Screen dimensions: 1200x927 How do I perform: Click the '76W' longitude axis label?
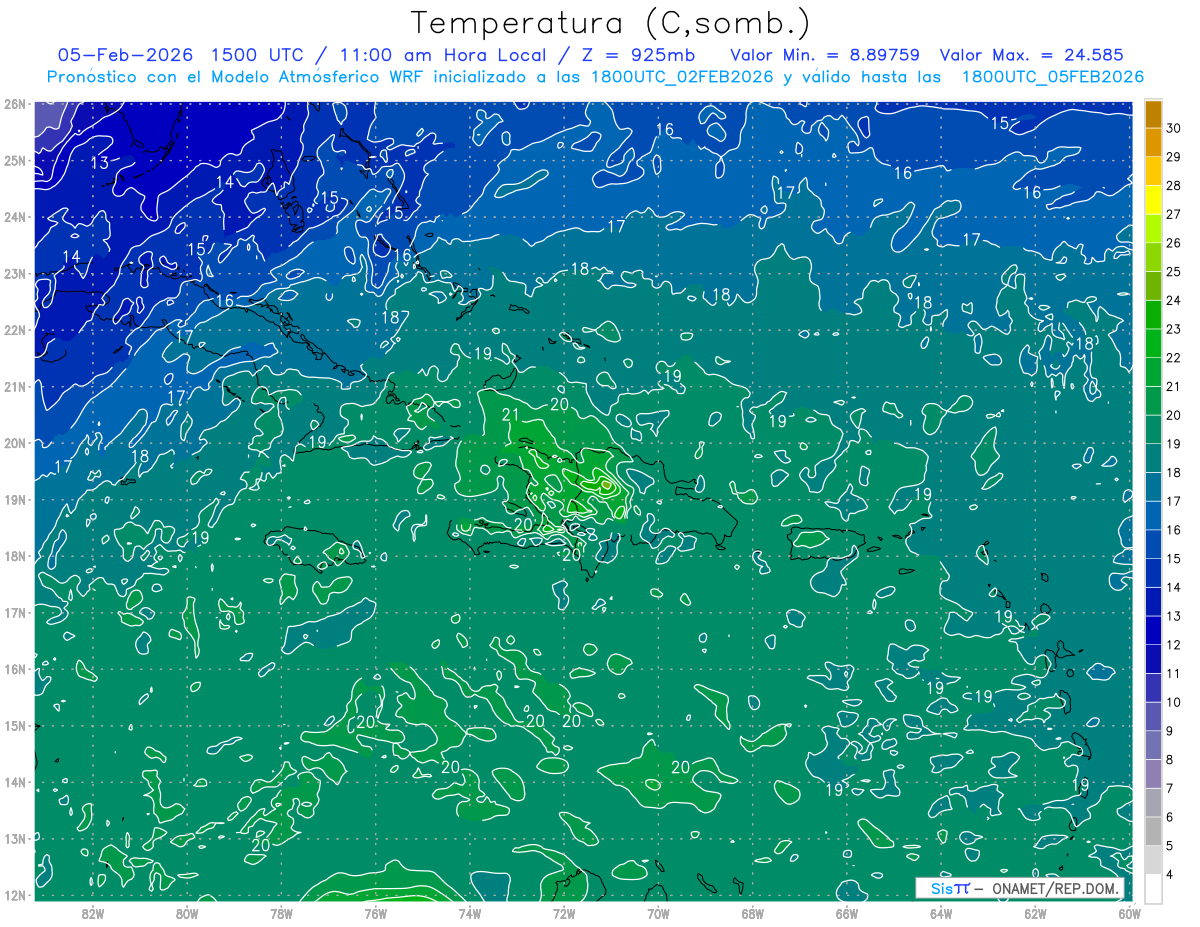[375, 913]
